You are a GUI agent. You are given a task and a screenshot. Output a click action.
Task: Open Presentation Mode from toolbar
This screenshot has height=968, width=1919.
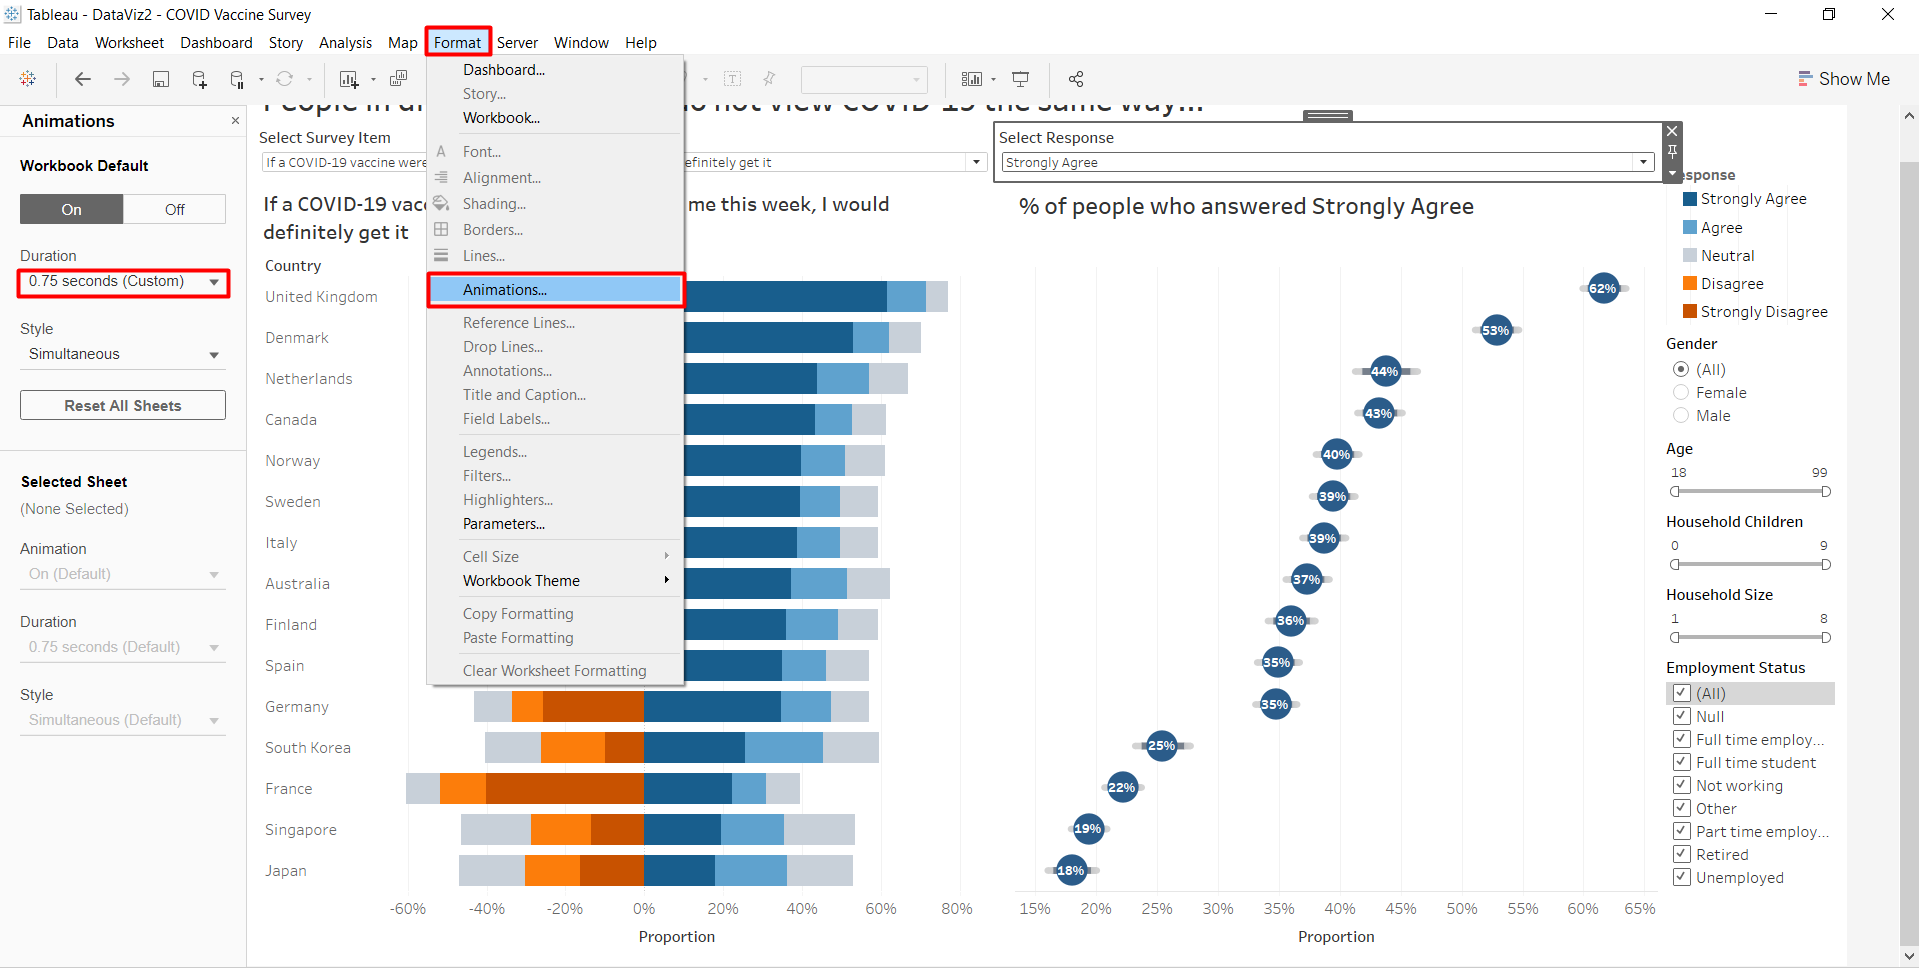(1020, 79)
